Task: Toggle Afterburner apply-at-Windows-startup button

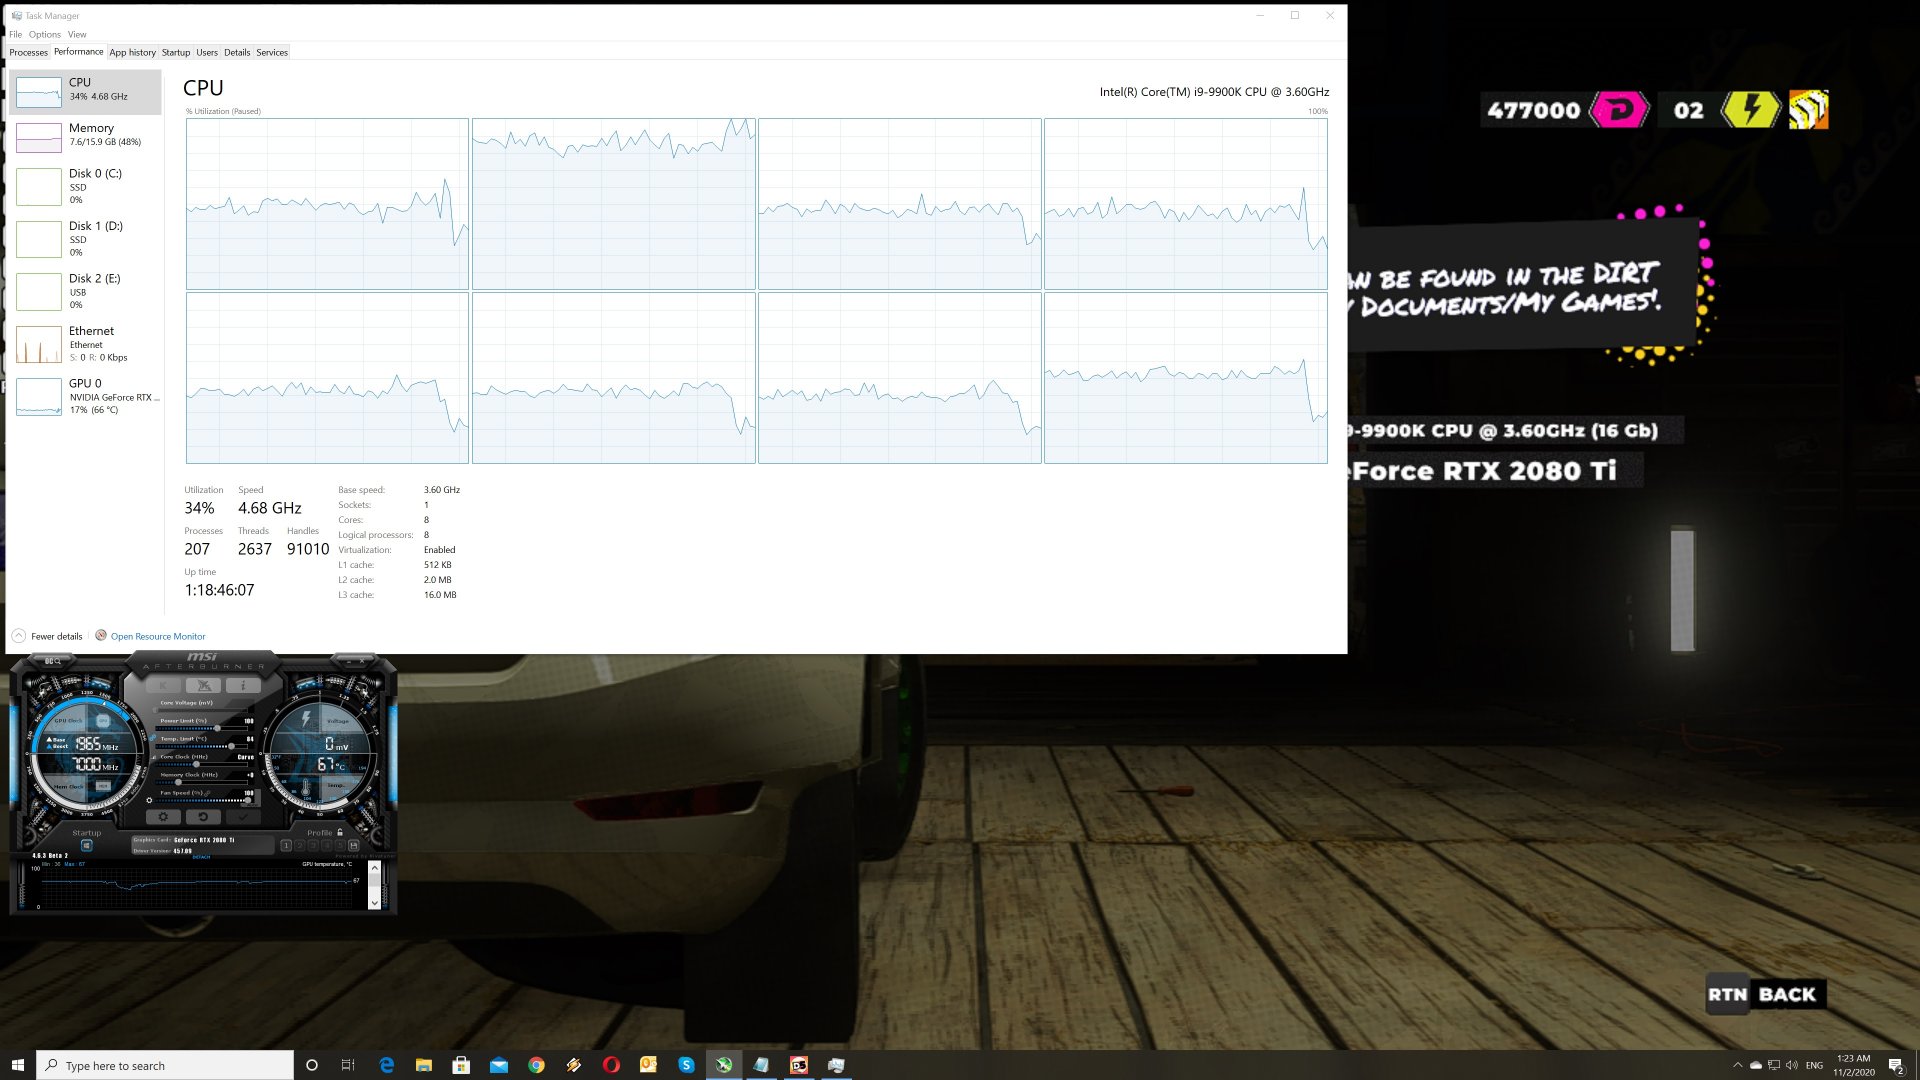Action: coord(86,846)
